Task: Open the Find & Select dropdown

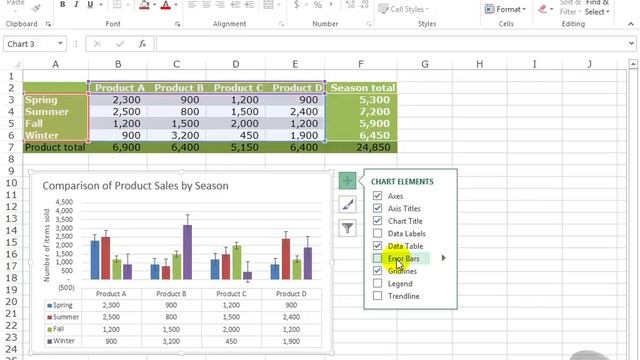Action: coord(597,7)
